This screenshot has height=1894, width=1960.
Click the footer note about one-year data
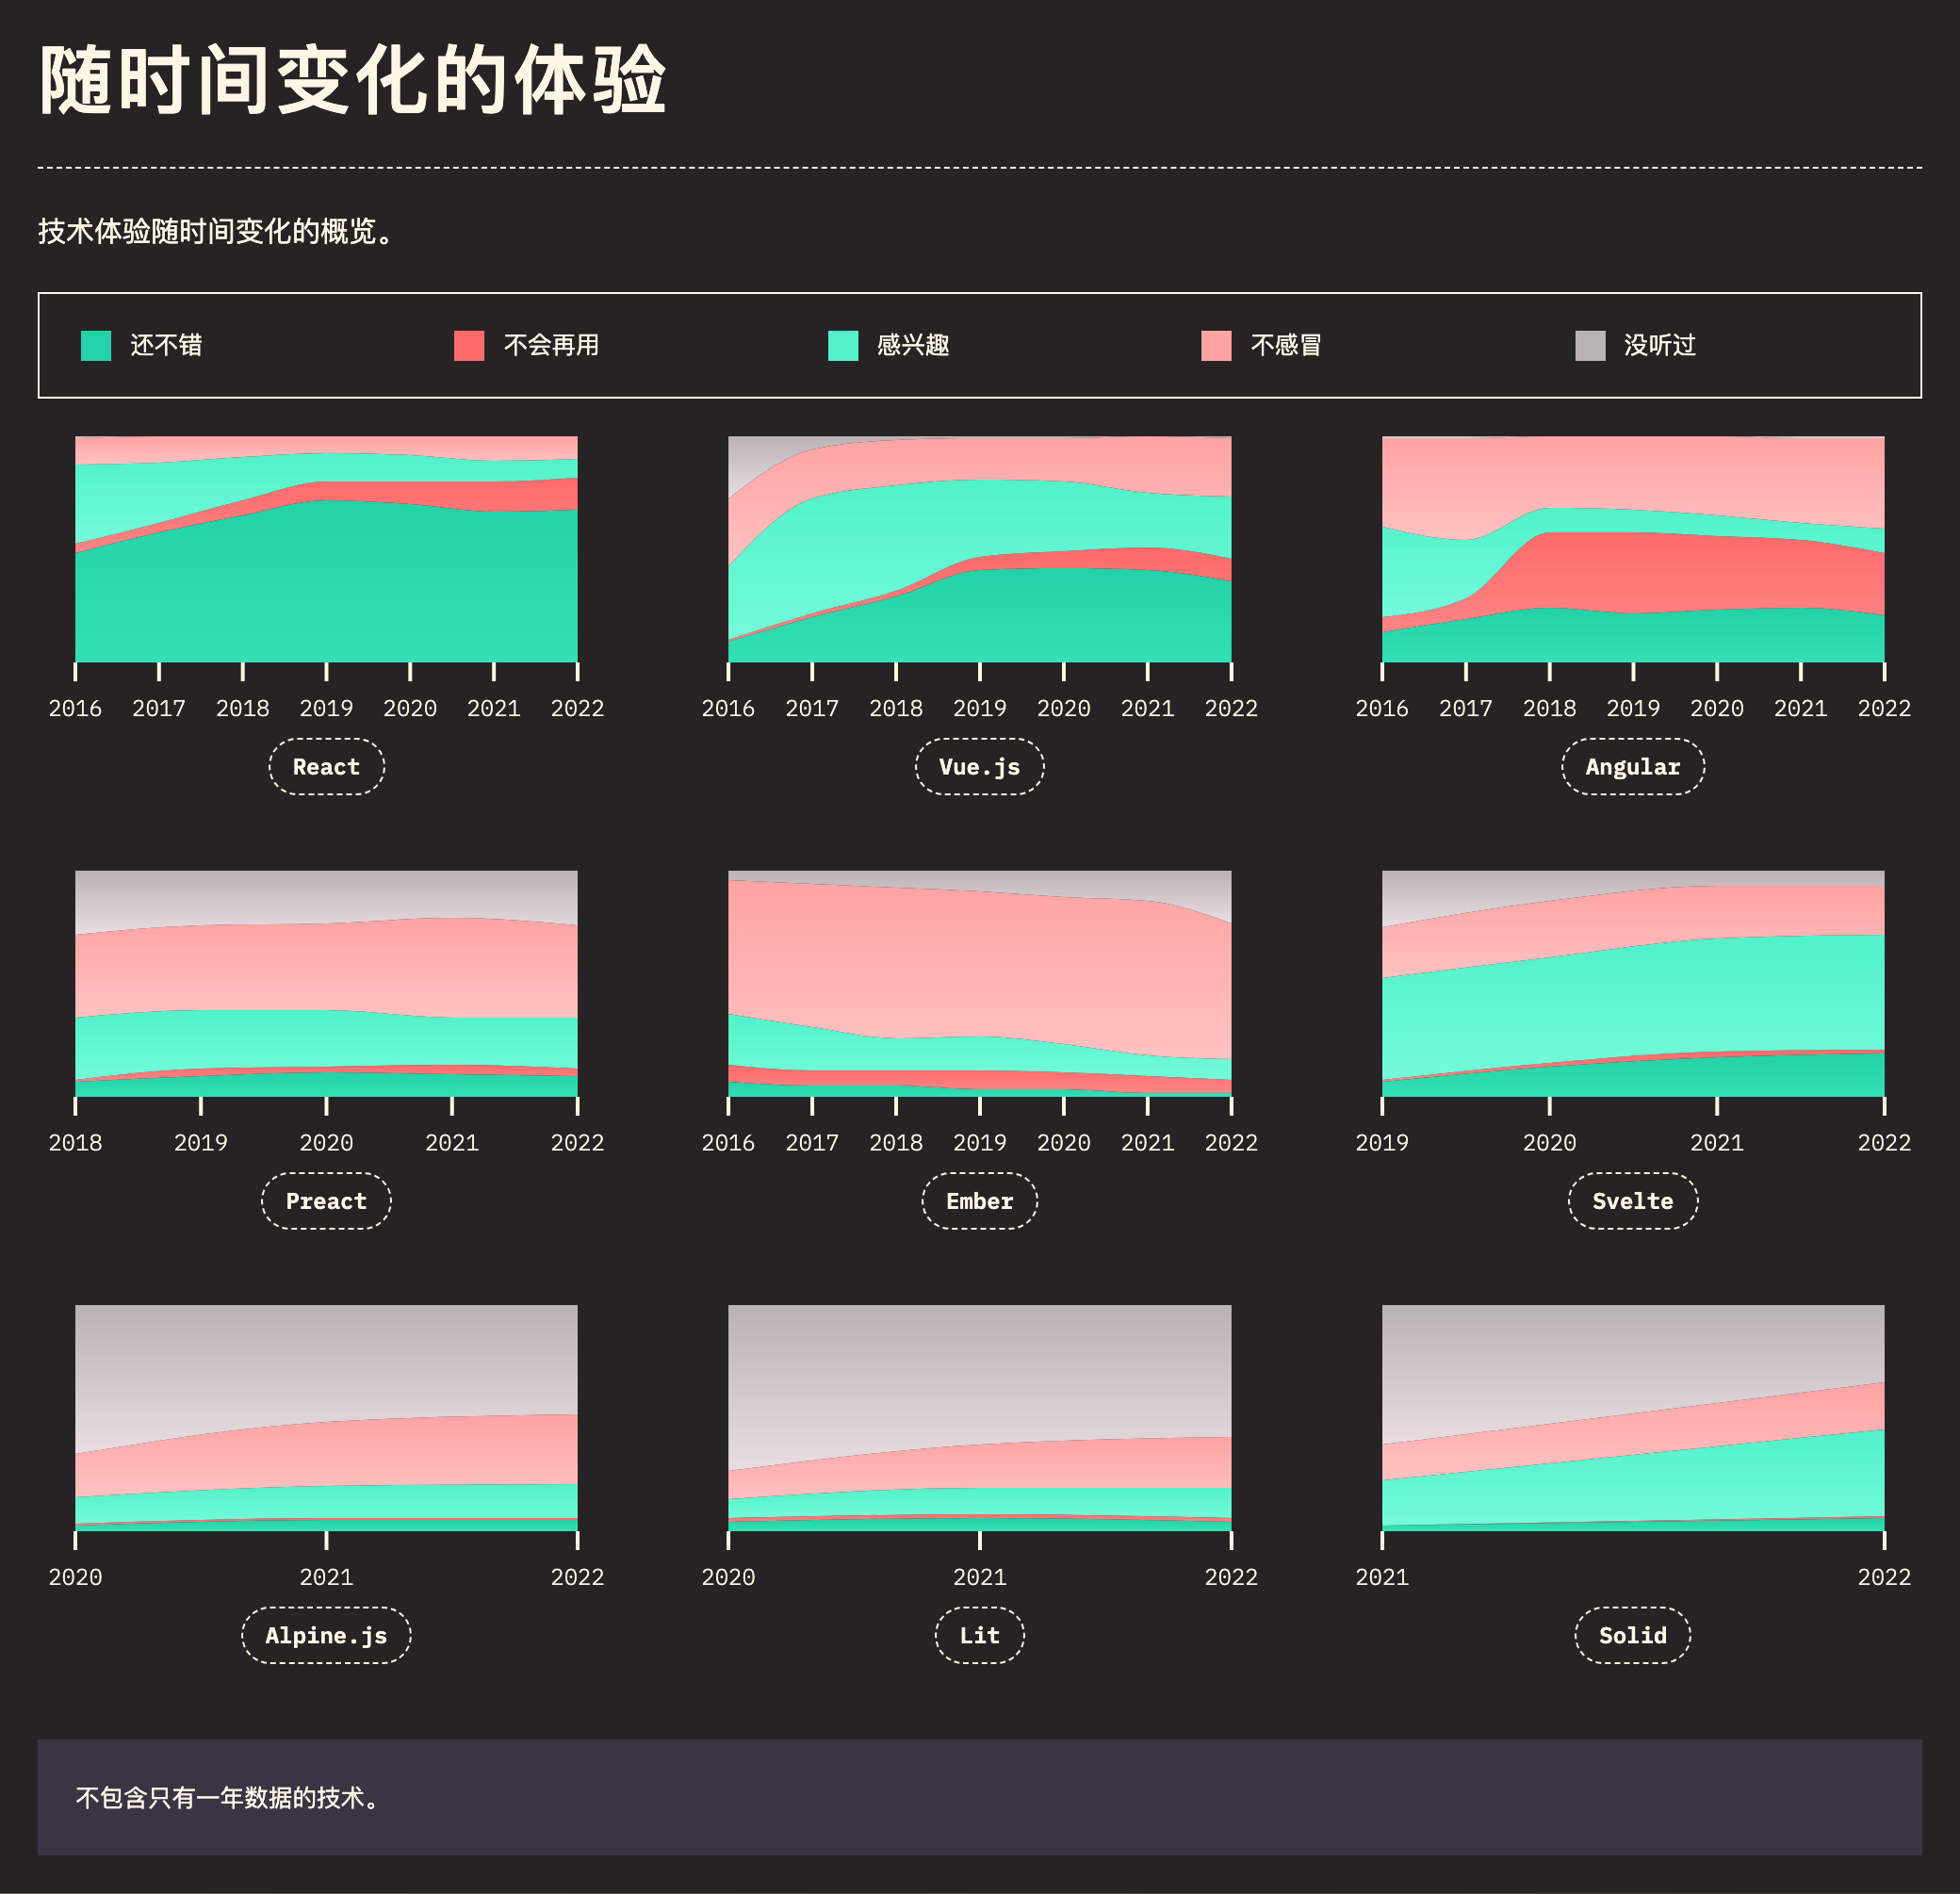[x=227, y=1796]
